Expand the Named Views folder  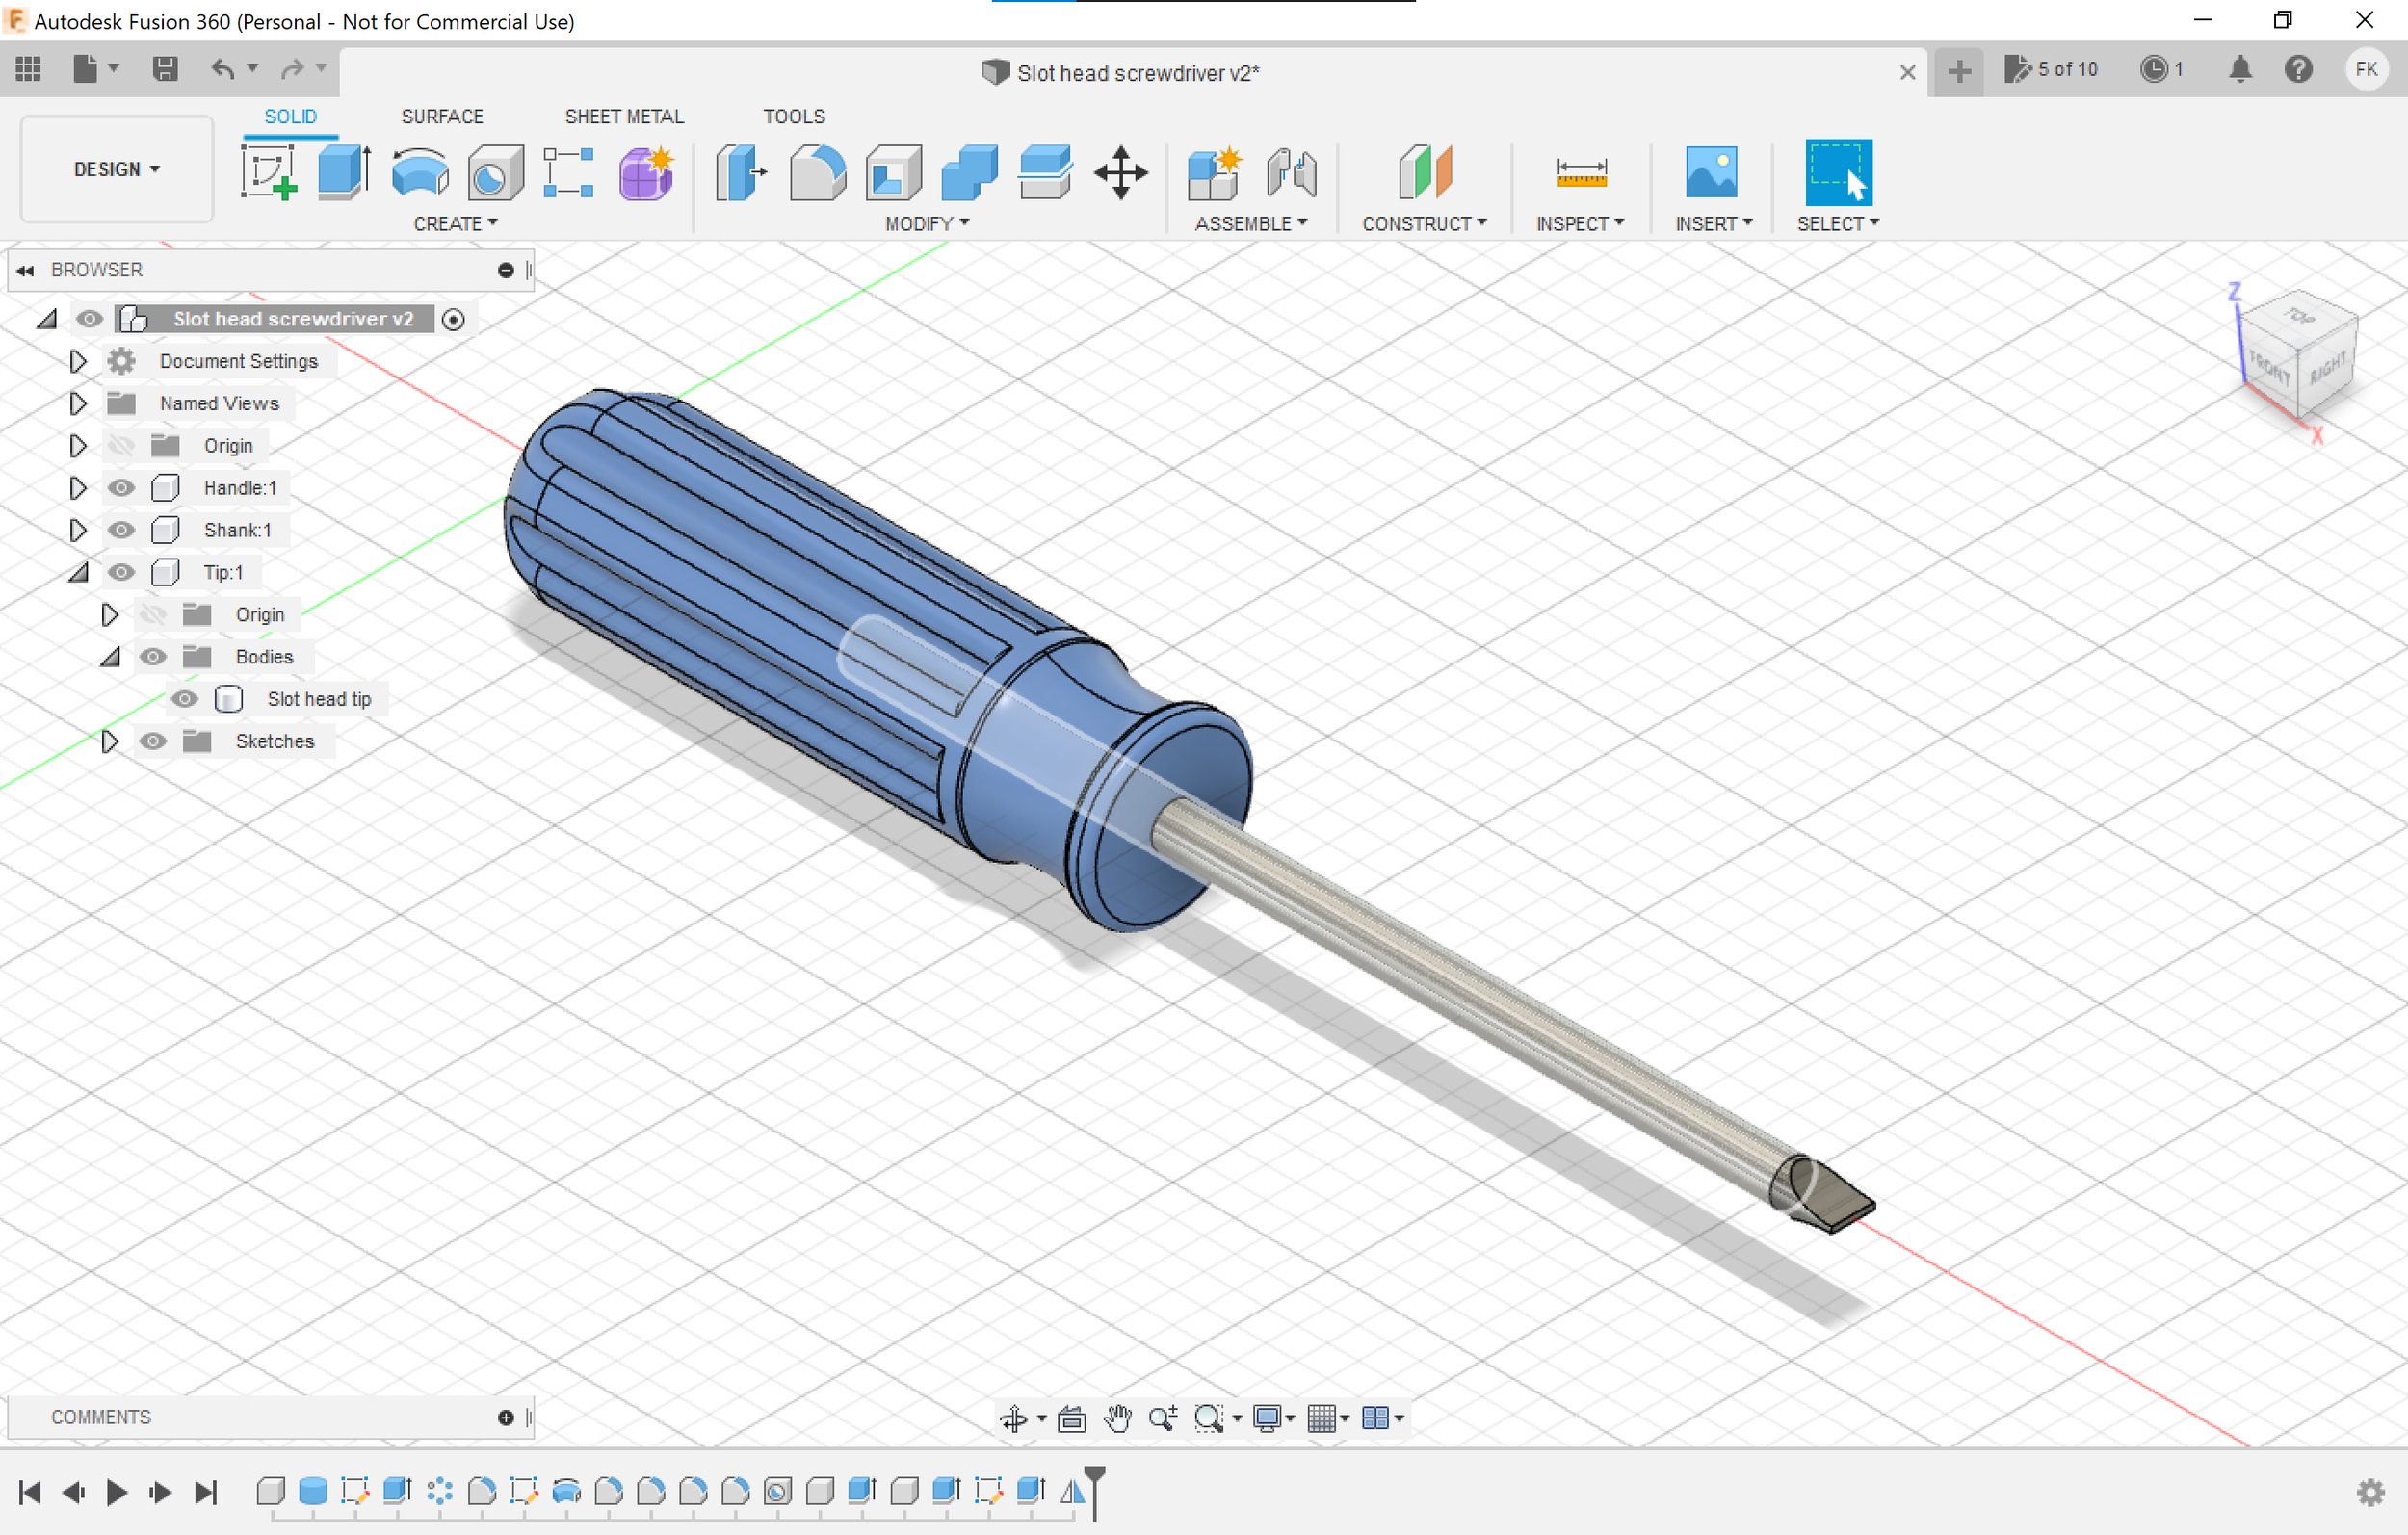pyautogui.click(x=78, y=403)
